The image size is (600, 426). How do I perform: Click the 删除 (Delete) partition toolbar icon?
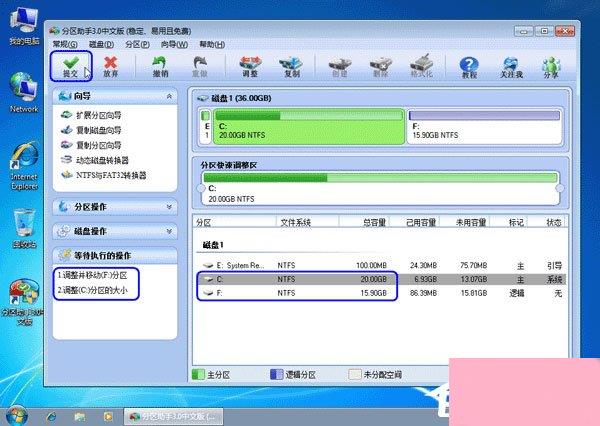381,66
